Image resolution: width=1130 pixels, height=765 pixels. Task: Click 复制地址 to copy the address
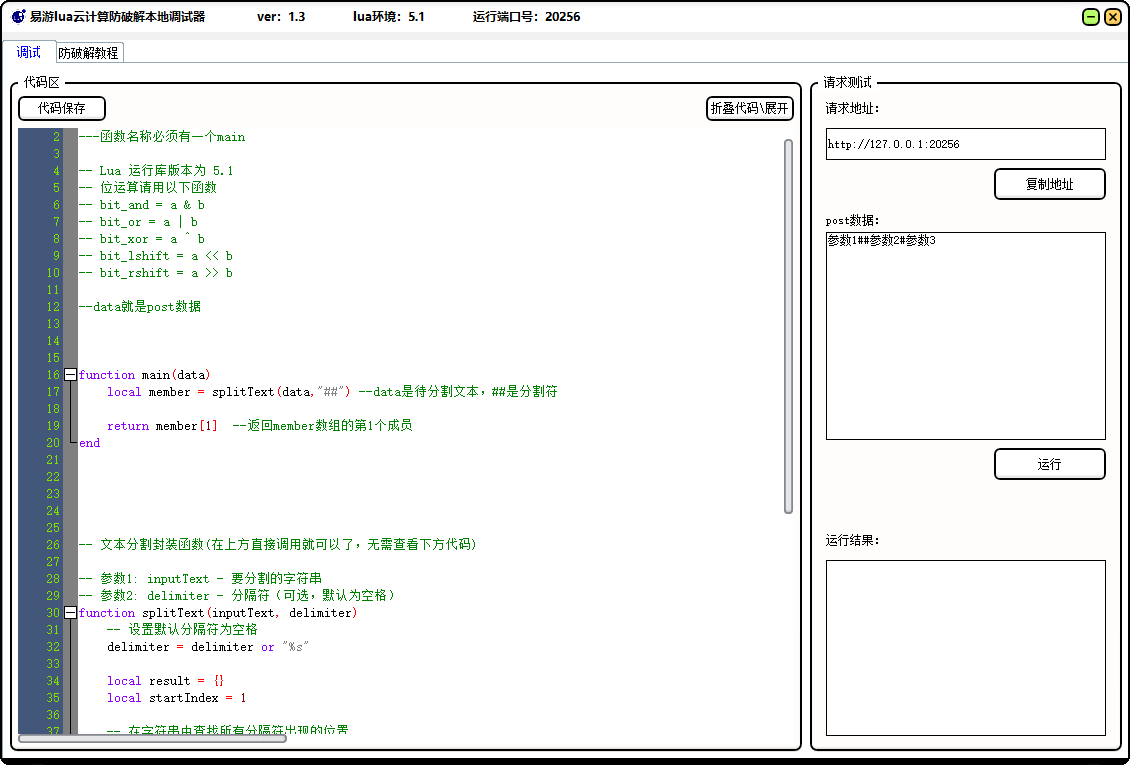[x=1049, y=183]
